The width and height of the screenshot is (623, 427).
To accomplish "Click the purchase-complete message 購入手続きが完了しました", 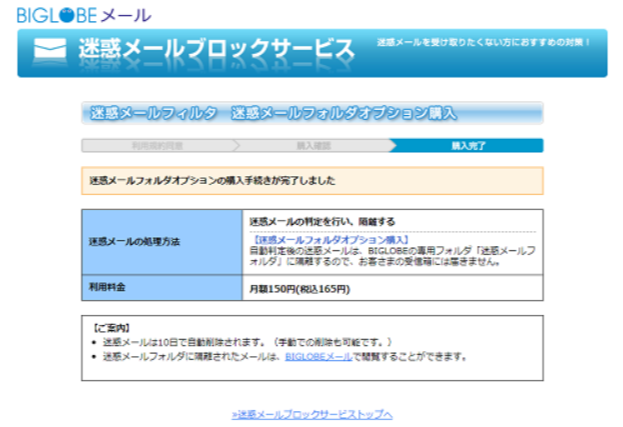I will 212,181.
